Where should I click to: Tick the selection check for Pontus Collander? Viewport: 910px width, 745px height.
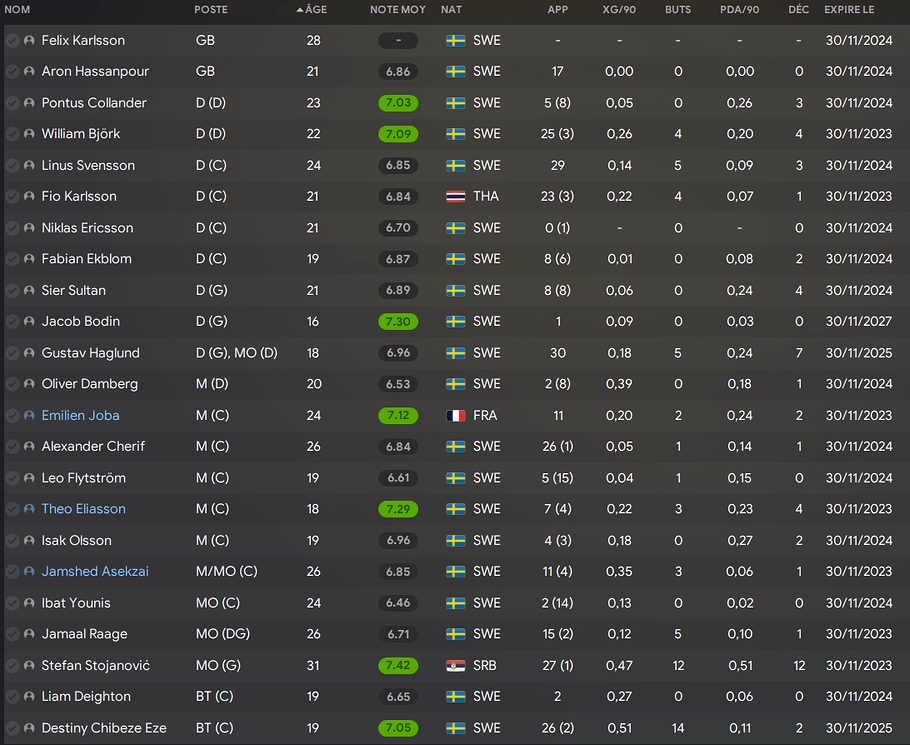coord(12,103)
